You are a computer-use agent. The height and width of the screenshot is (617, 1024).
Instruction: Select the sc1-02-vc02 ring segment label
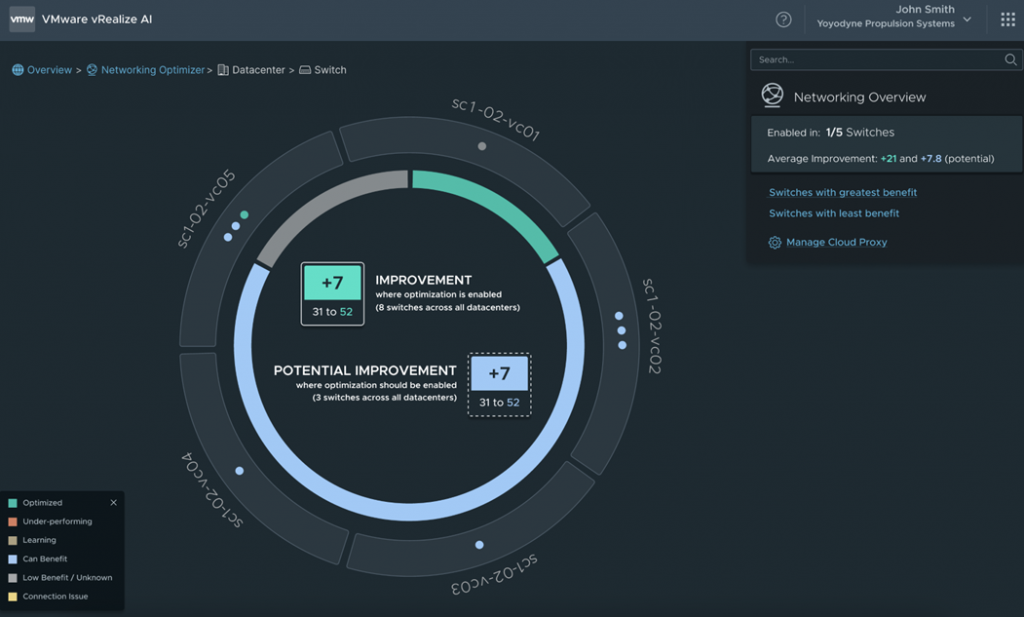[652, 326]
